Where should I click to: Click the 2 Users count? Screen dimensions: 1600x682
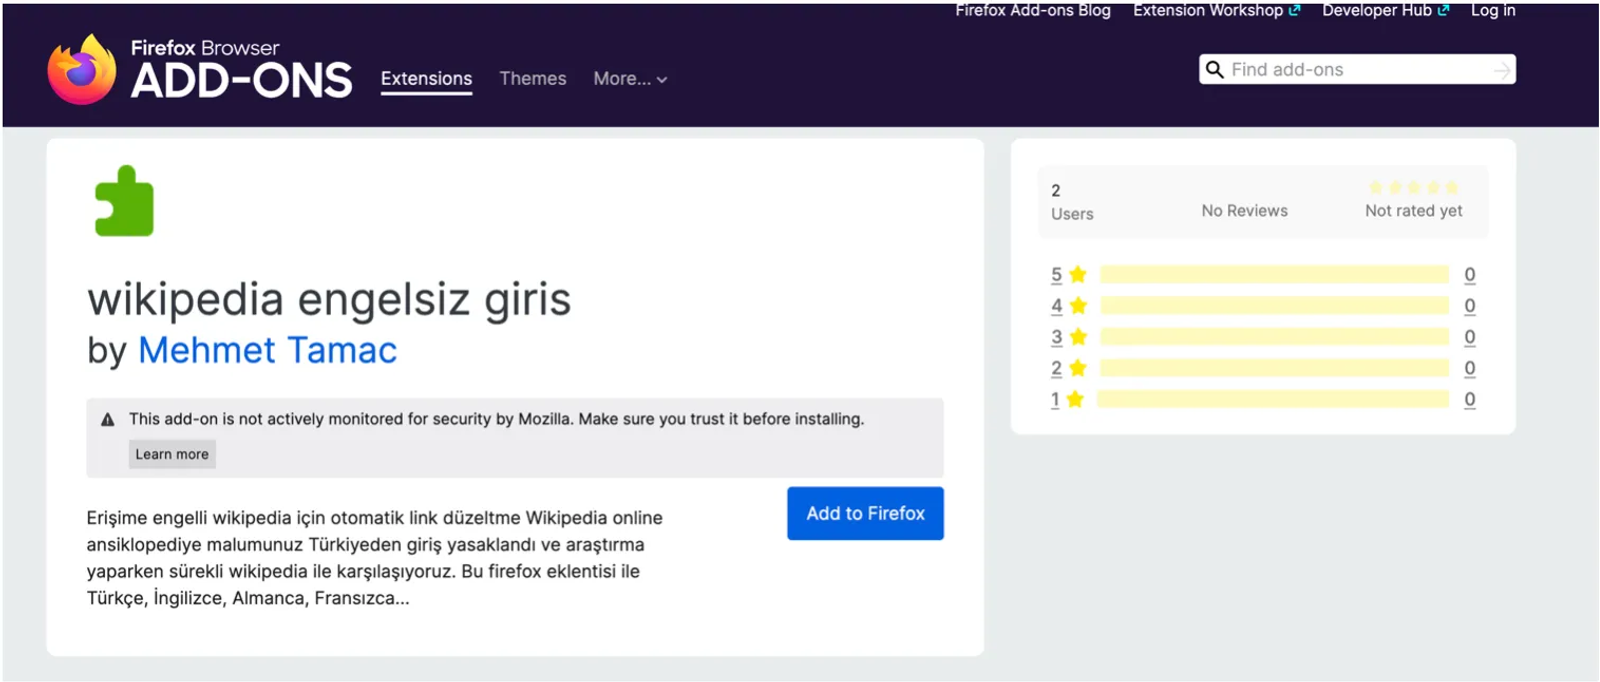pyautogui.click(x=1072, y=202)
